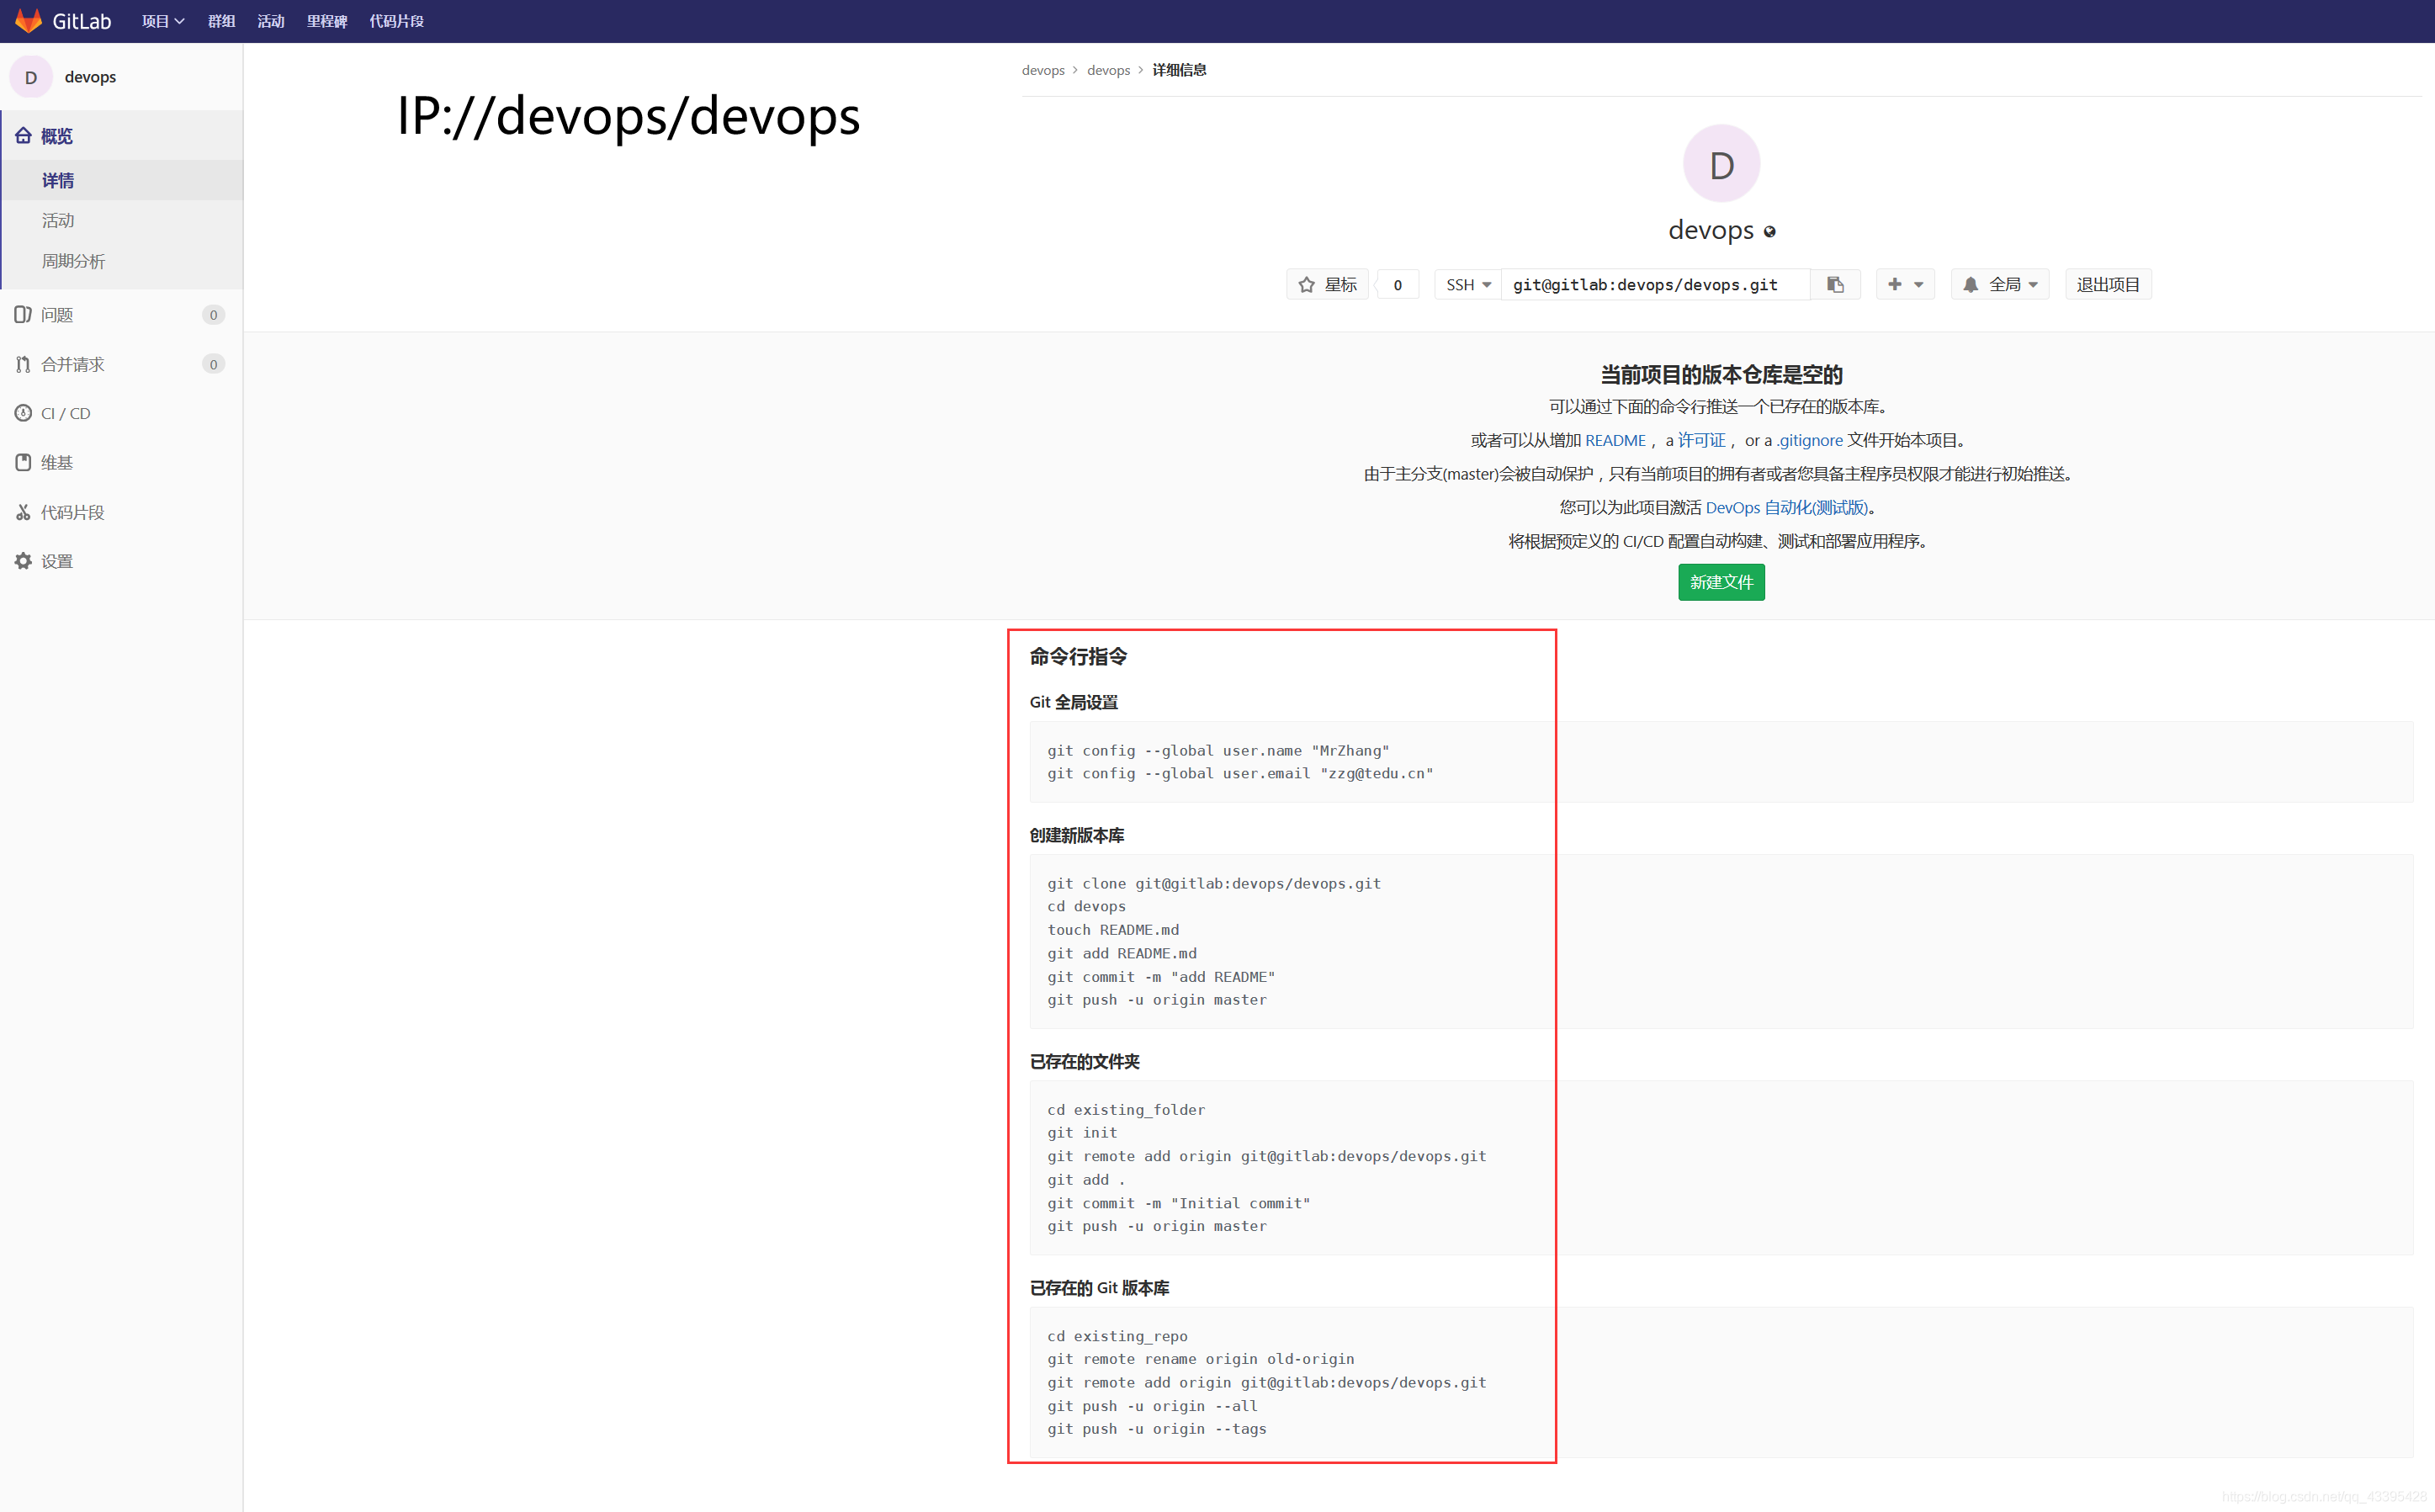The image size is (2435, 1512).
Task: Click the 维基 wiki icon in sidebar
Action: [x=23, y=462]
